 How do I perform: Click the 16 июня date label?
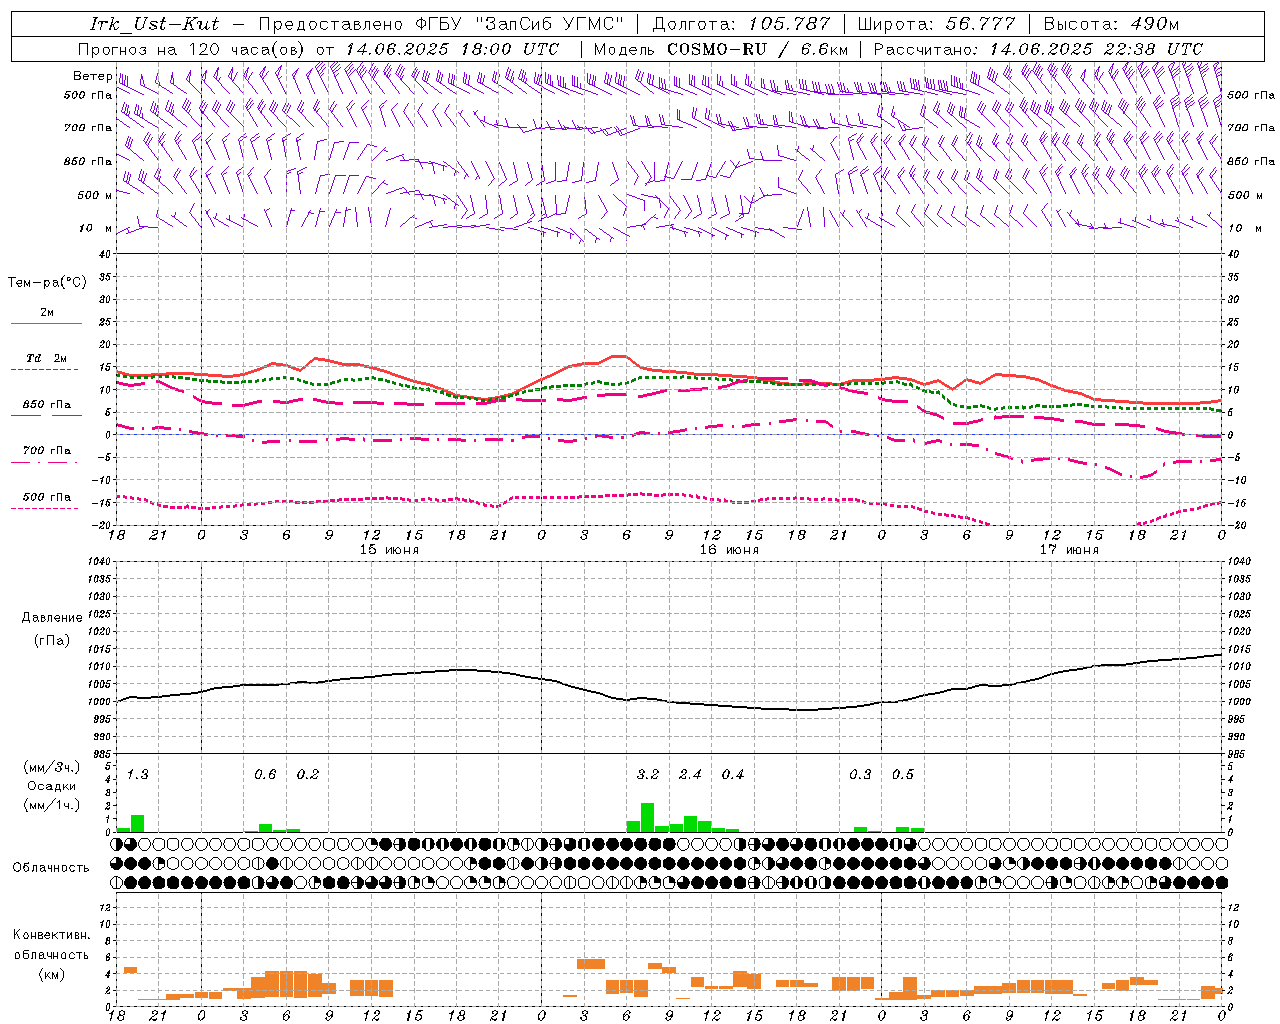(729, 550)
